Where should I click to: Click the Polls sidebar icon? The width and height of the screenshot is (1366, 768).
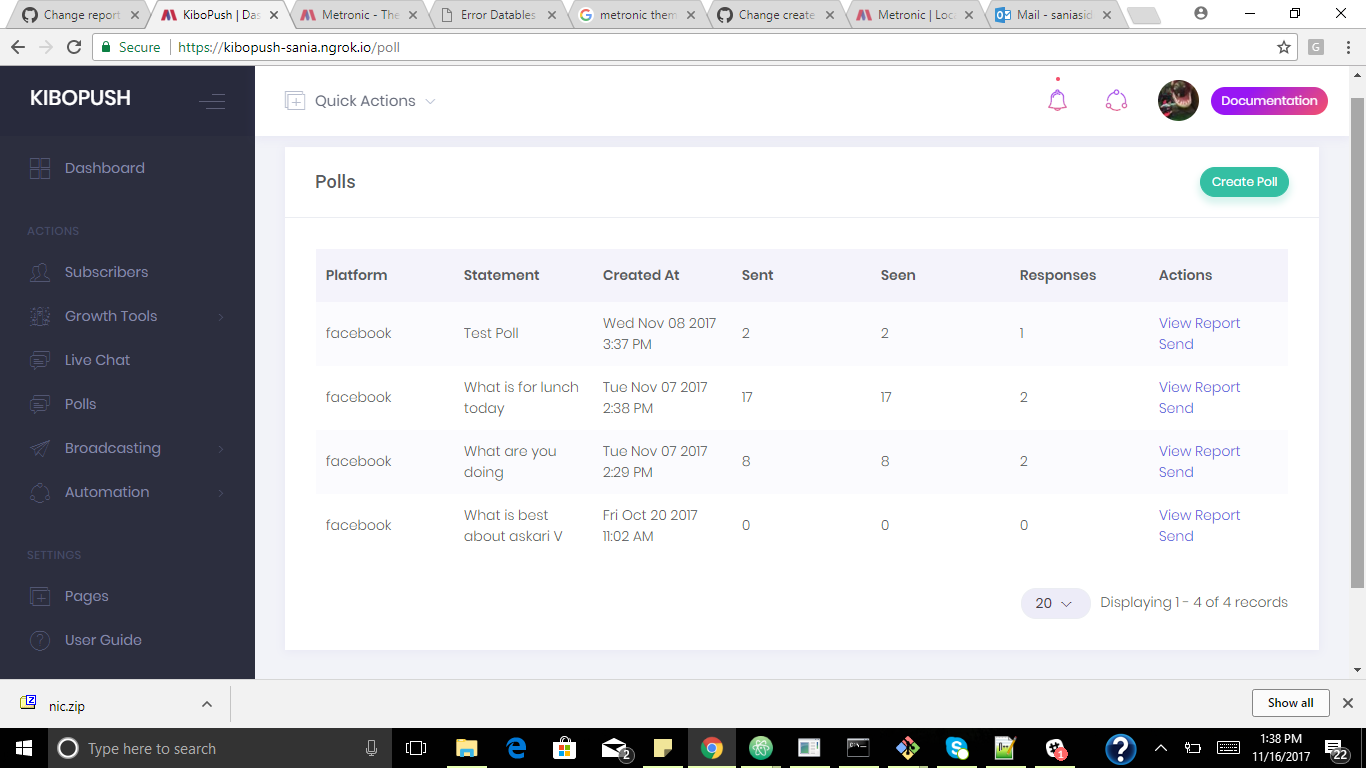[x=39, y=404]
